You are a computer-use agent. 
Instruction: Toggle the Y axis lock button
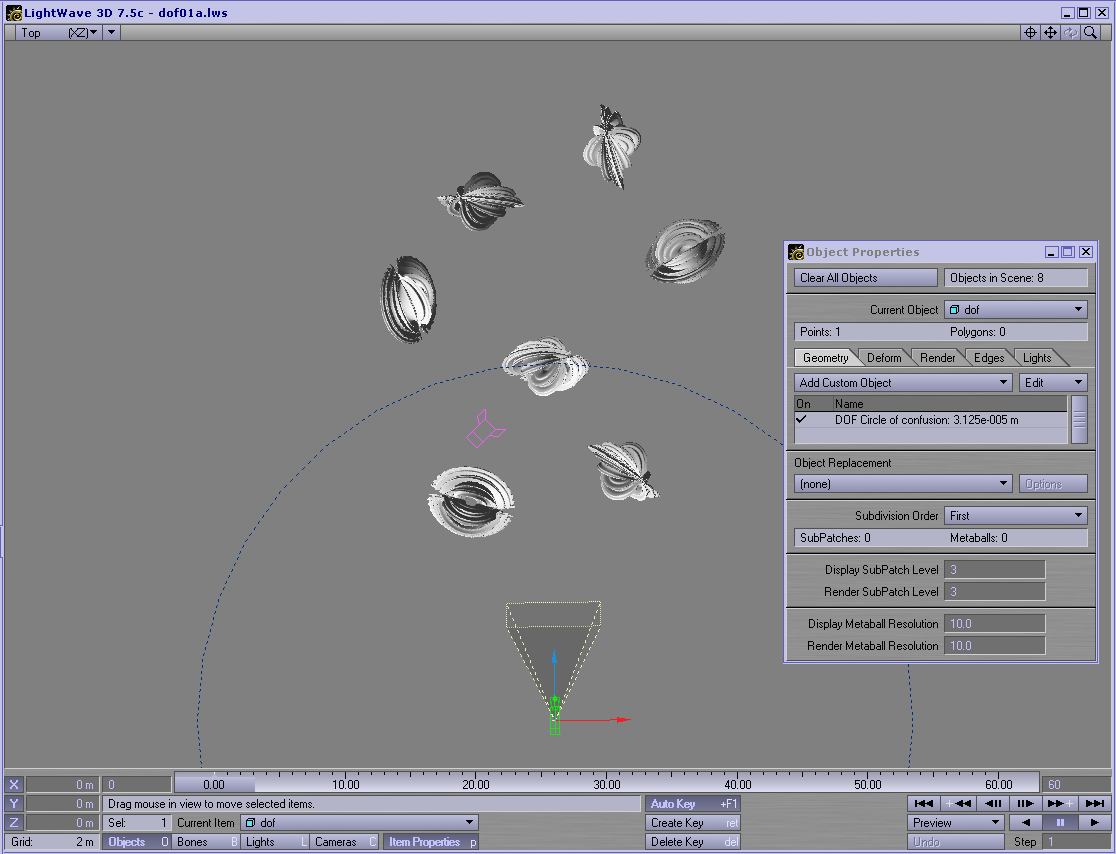pos(14,803)
